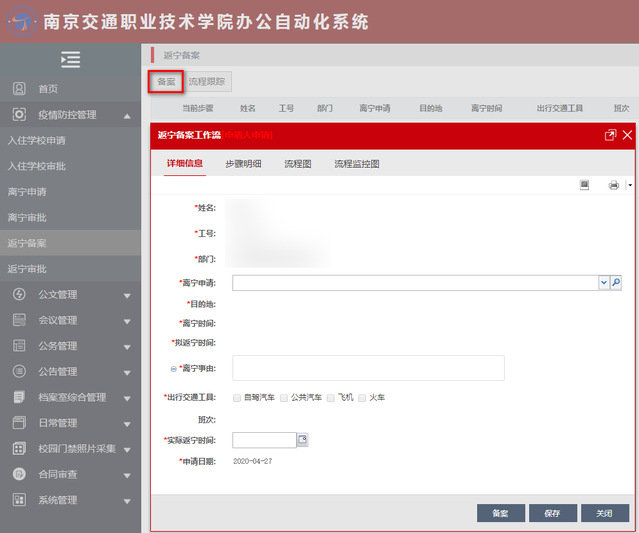Image resolution: width=639 pixels, height=533 pixels.
Task: Click the search icon beside 离宁申请 field
Action: [x=616, y=283]
